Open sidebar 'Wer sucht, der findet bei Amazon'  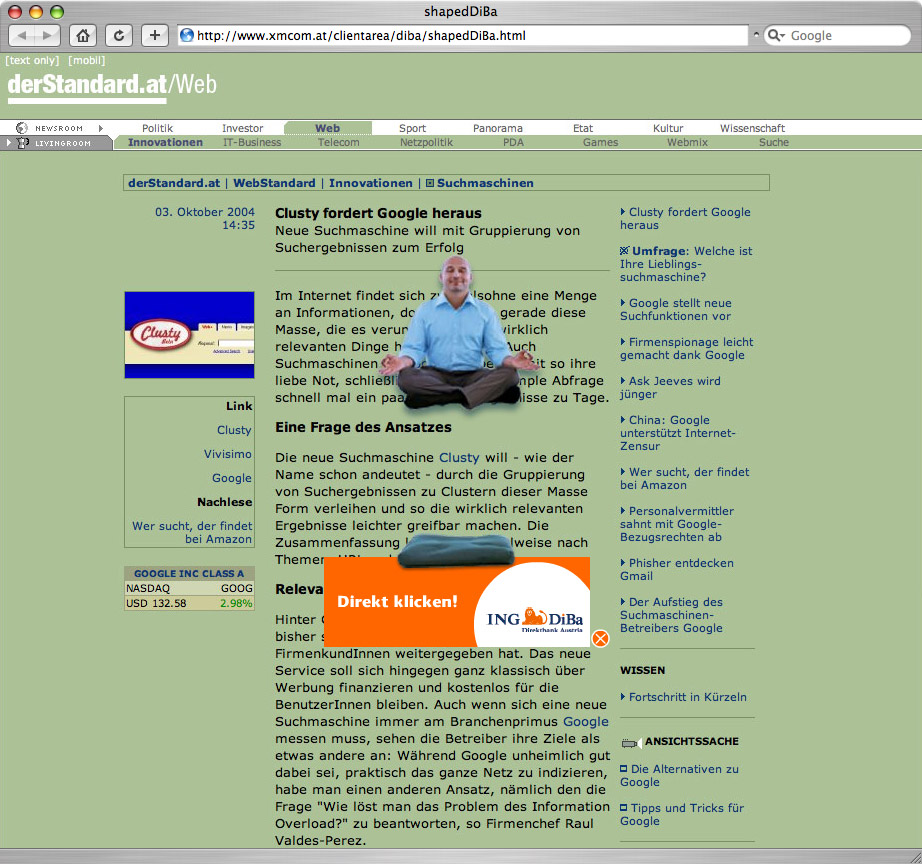pyautogui.click(x=685, y=479)
